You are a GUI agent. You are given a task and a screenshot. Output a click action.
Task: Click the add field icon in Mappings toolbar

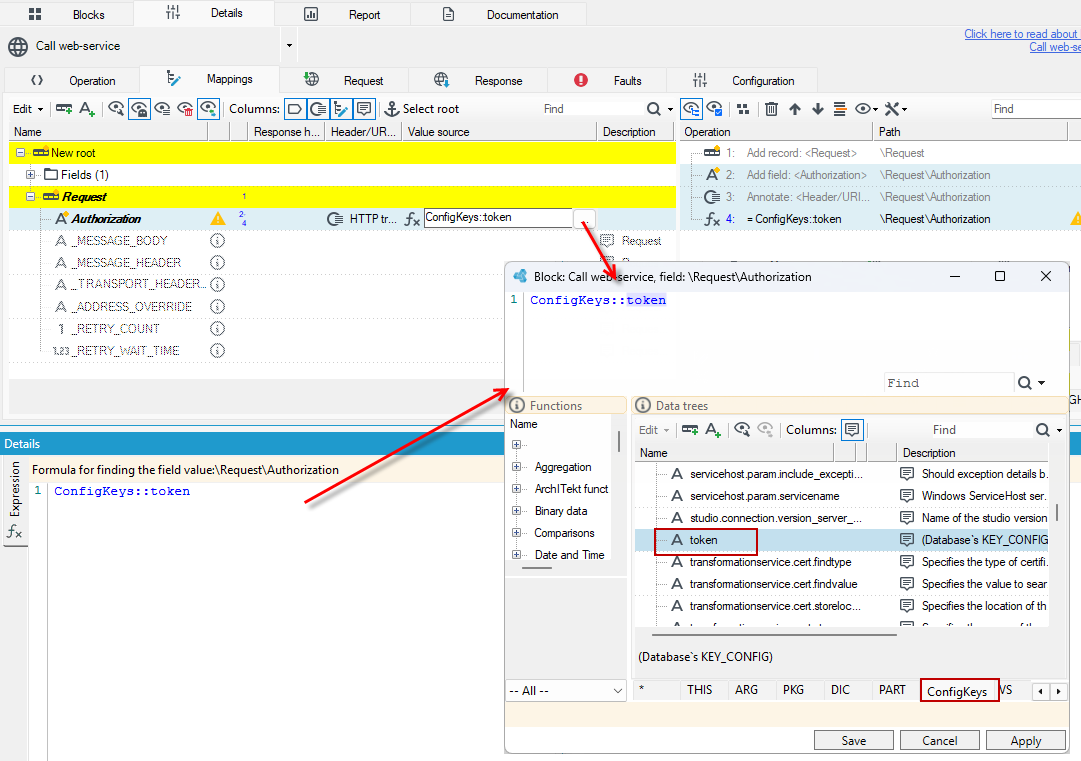click(x=87, y=109)
